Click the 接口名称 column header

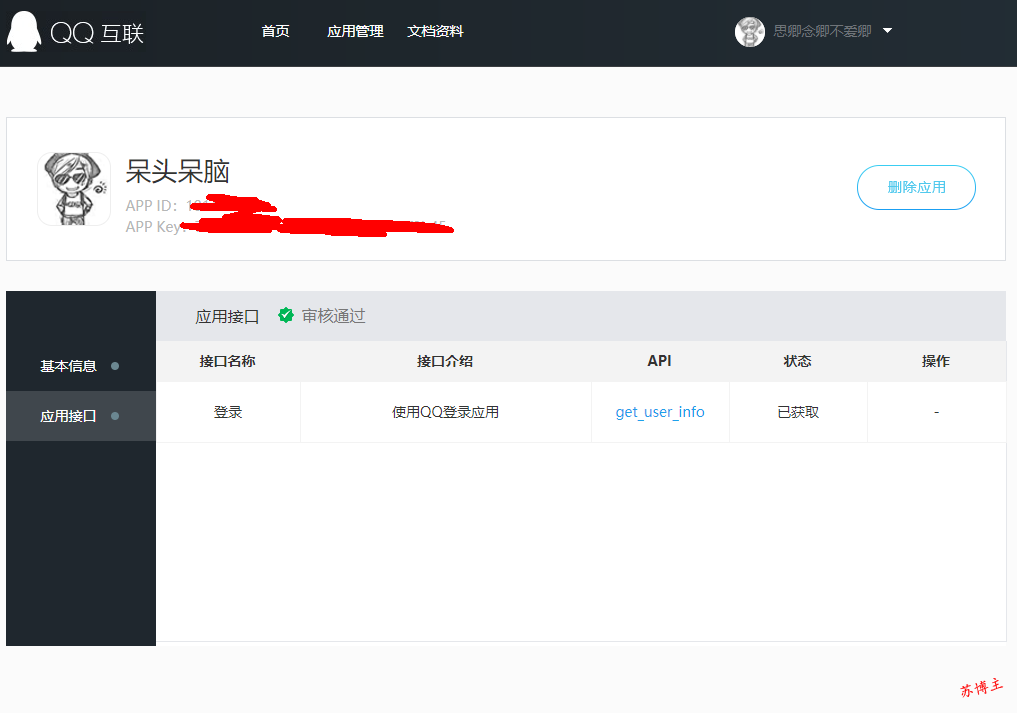coord(228,361)
